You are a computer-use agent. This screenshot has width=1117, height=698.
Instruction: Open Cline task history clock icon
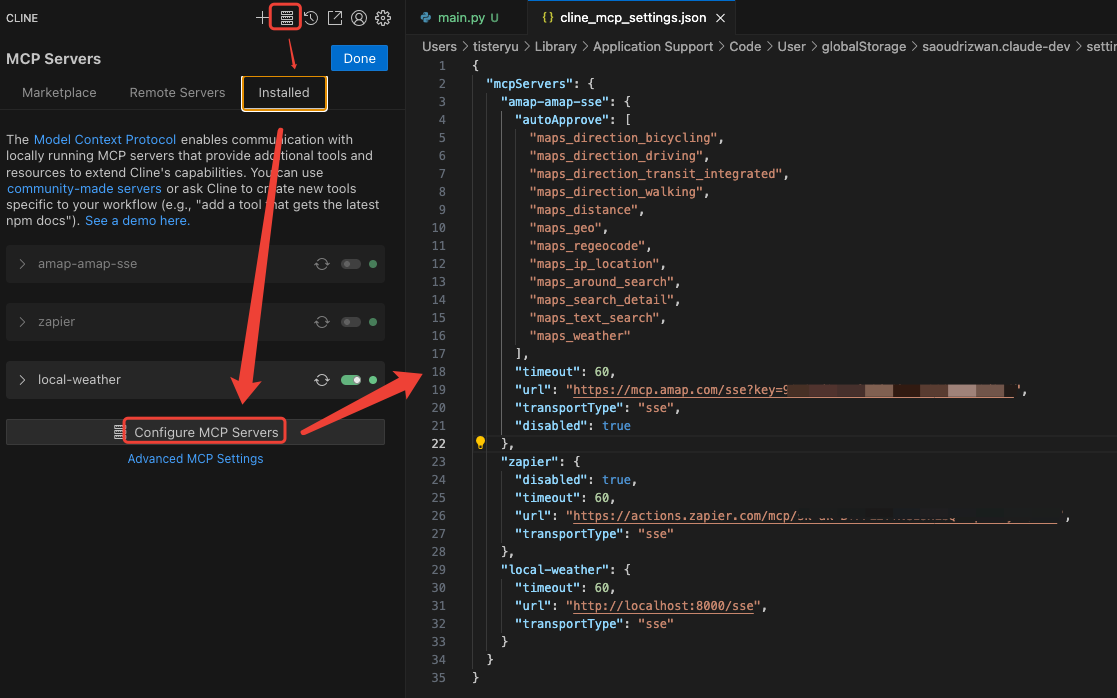[x=311, y=18]
